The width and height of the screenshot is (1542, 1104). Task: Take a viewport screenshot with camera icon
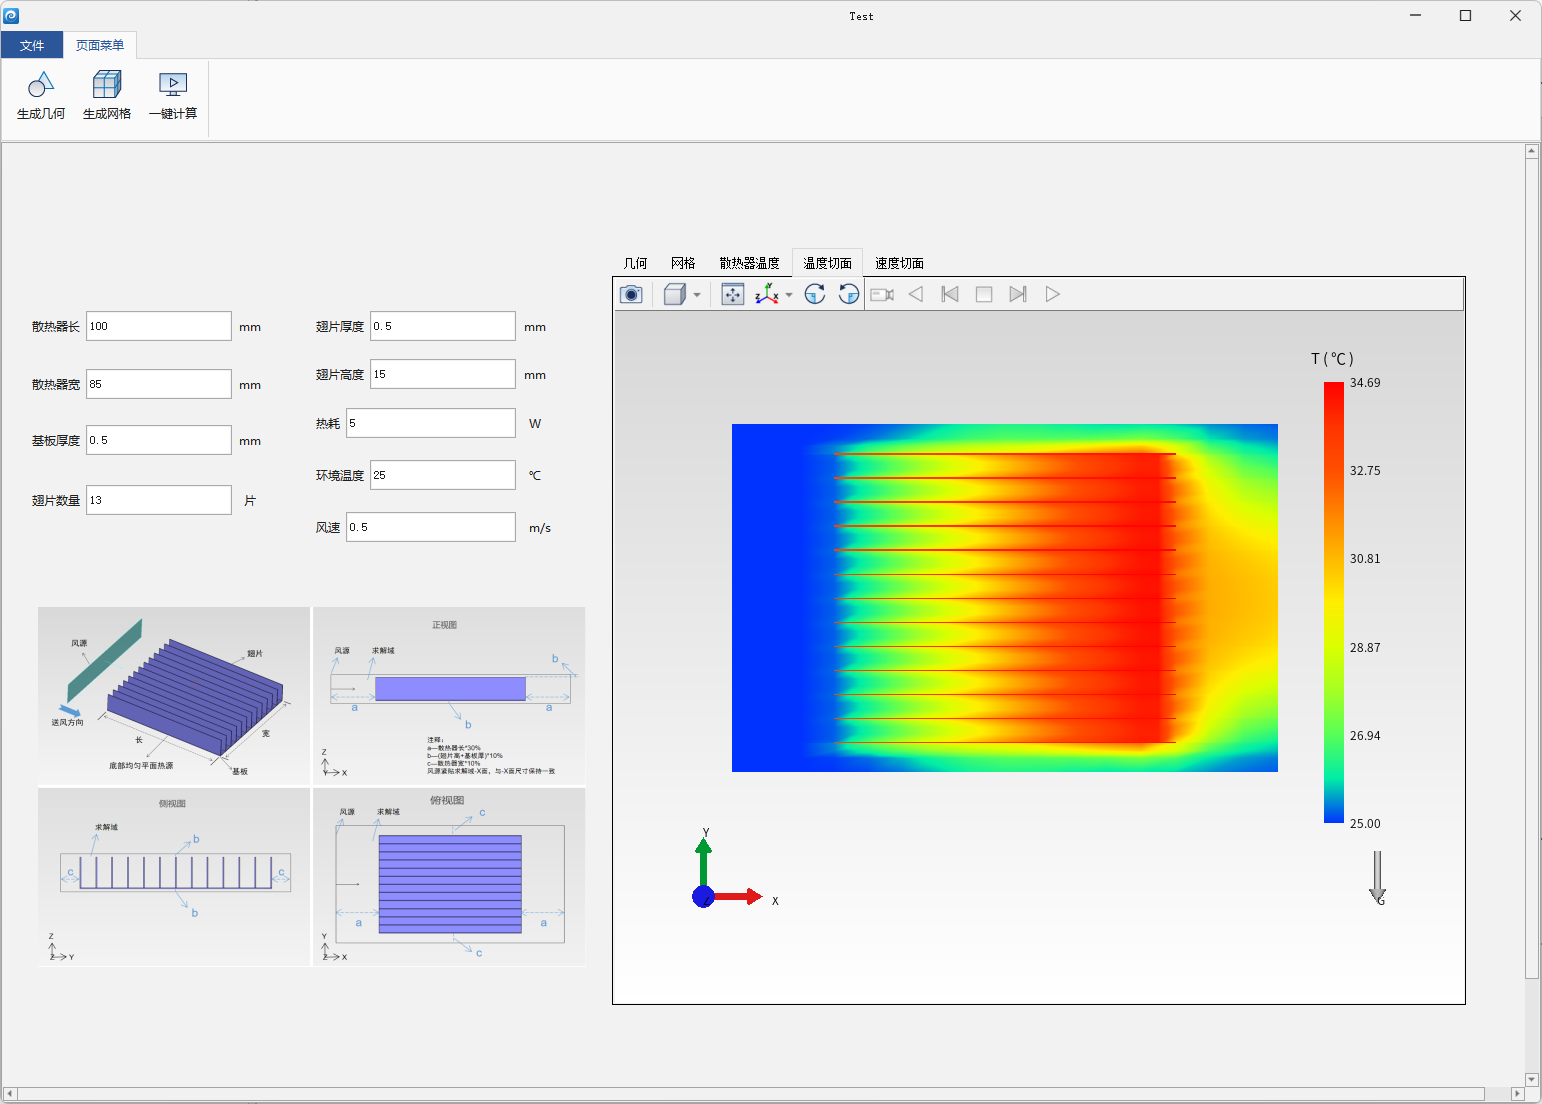[x=631, y=294]
